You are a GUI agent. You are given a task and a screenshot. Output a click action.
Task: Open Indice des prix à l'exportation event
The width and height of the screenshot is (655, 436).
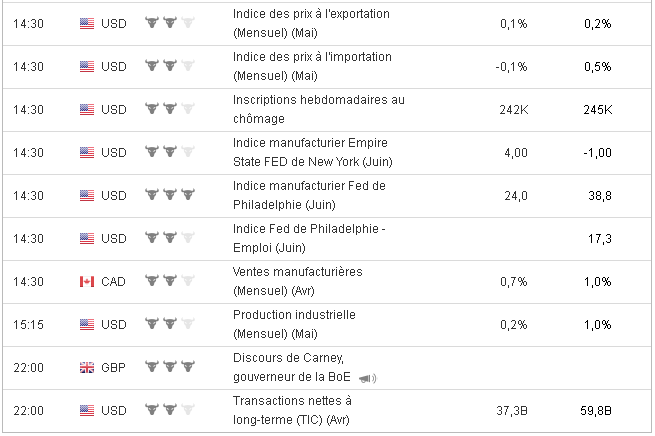pos(310,23)
